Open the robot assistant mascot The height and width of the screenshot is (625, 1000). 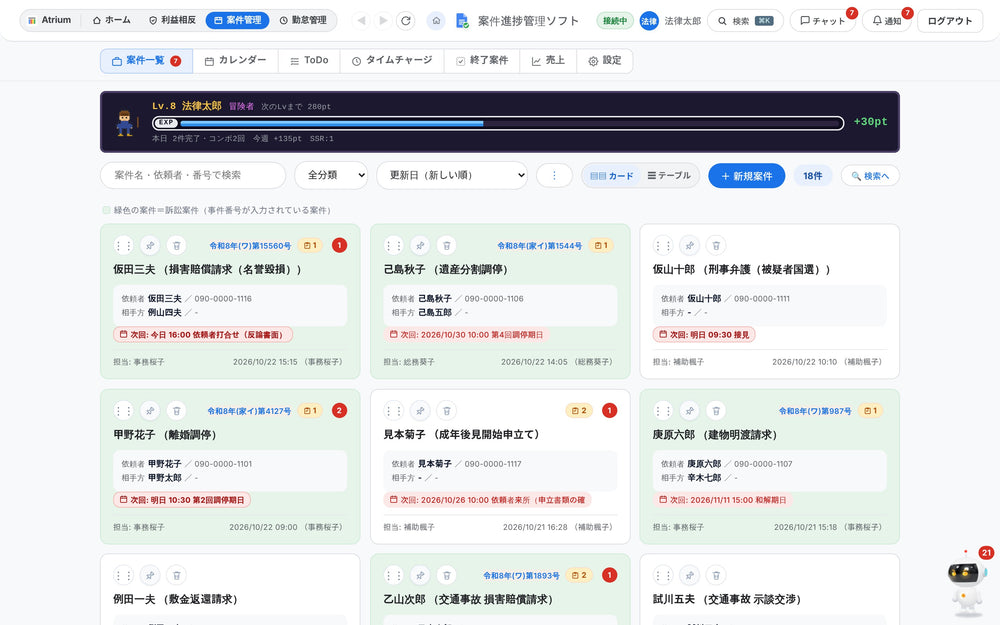point(967,585)
